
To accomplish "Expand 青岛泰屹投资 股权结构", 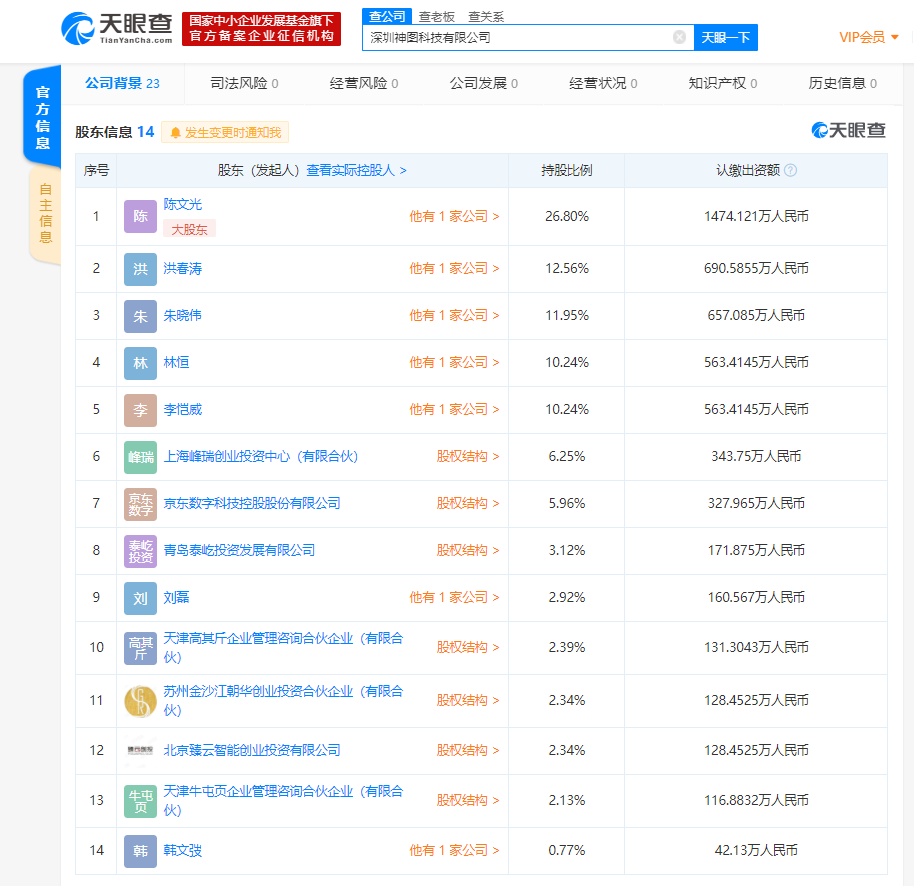I will tap(467, 550).
